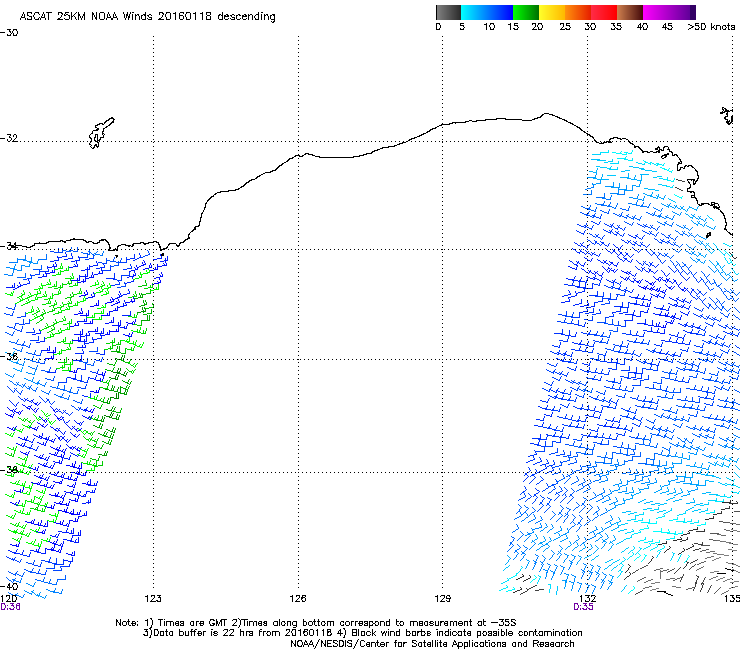Click the latitude label "-32"
Screen dimensions: 740x650
pos(9,138)
